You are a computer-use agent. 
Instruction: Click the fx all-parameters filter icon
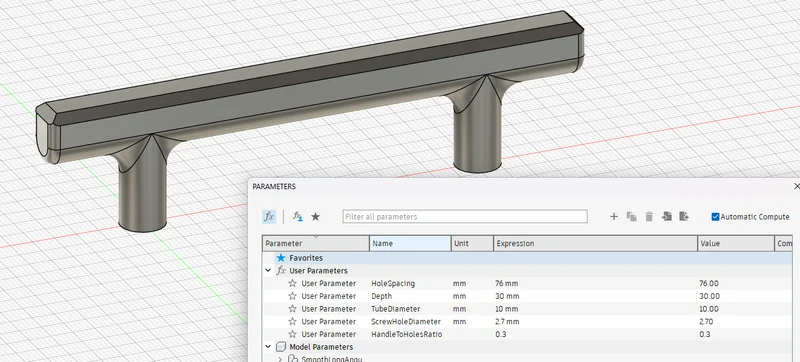click(x=269, y=217)
